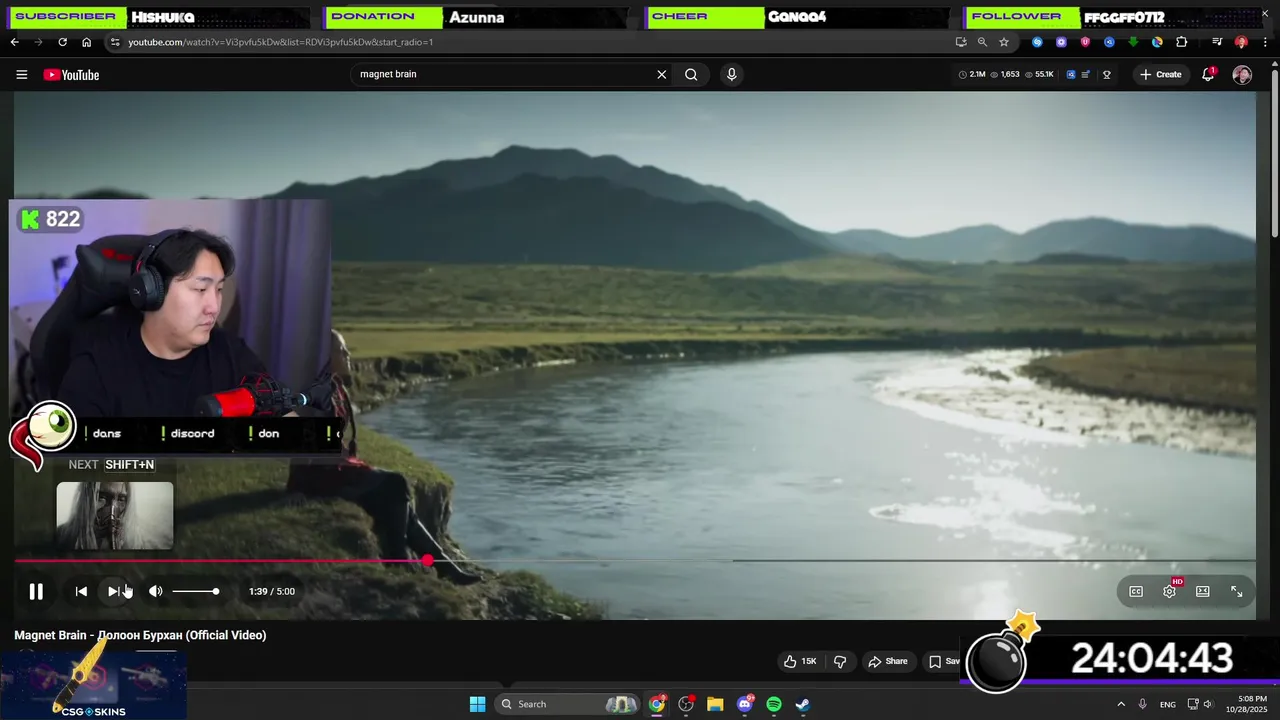Click the list icon in stats bar
1280x720 pixels.
coord(1086,74)
